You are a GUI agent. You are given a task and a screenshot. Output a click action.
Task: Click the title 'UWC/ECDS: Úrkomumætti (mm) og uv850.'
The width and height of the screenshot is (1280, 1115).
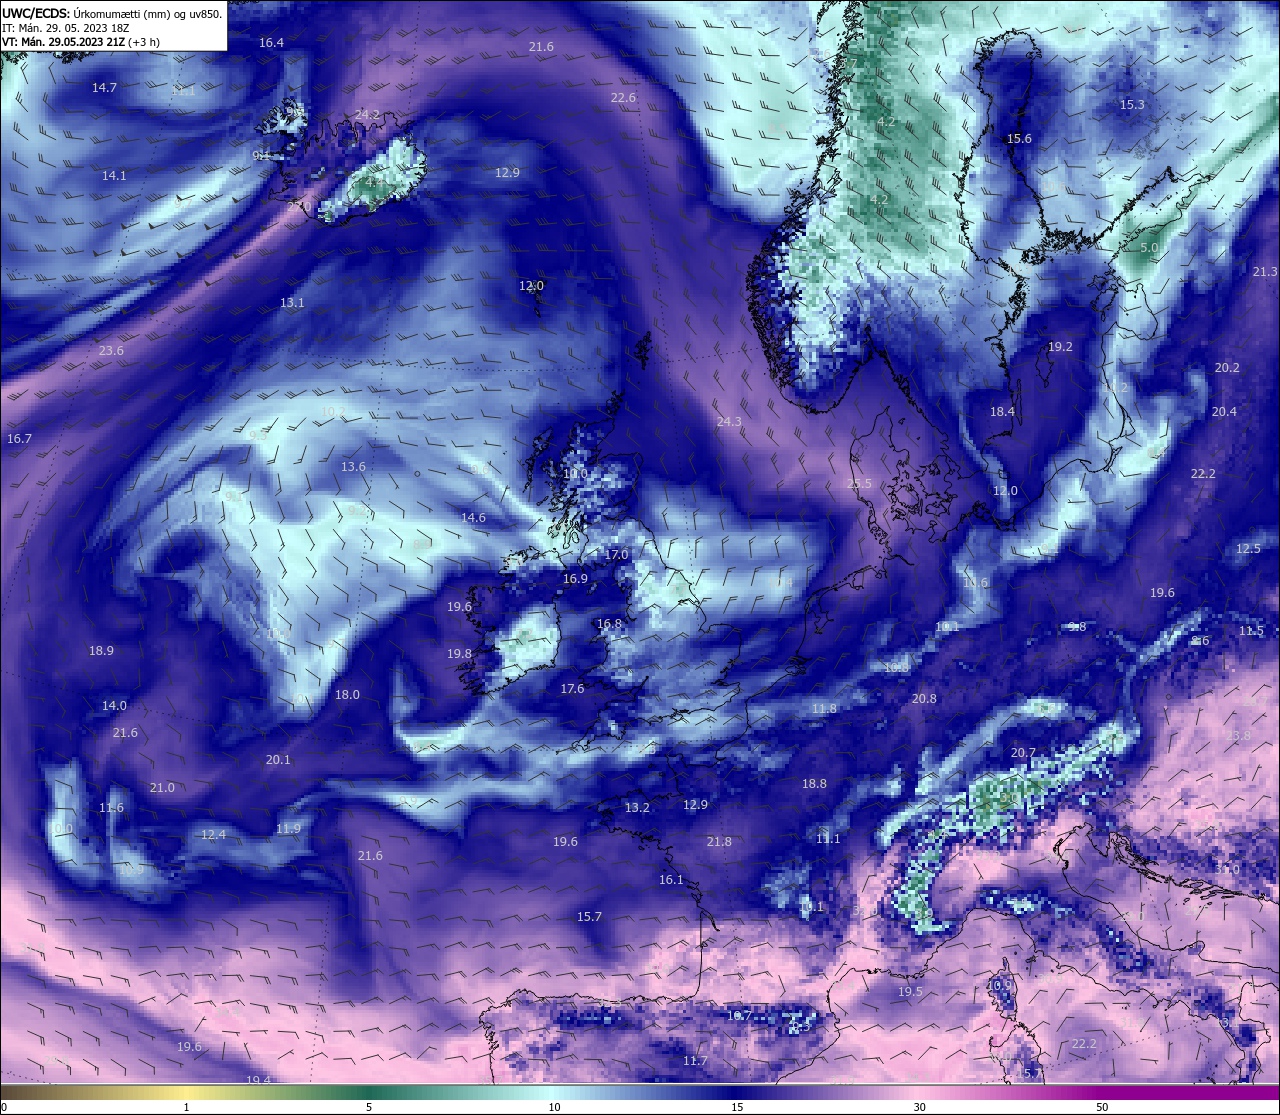click(112, 14)
